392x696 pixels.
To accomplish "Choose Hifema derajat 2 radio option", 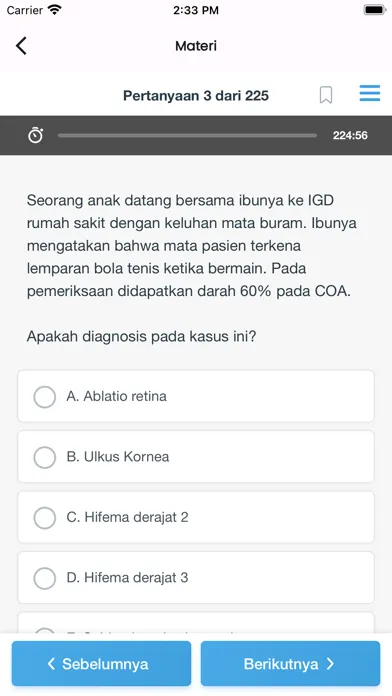I will coord(45,518).
